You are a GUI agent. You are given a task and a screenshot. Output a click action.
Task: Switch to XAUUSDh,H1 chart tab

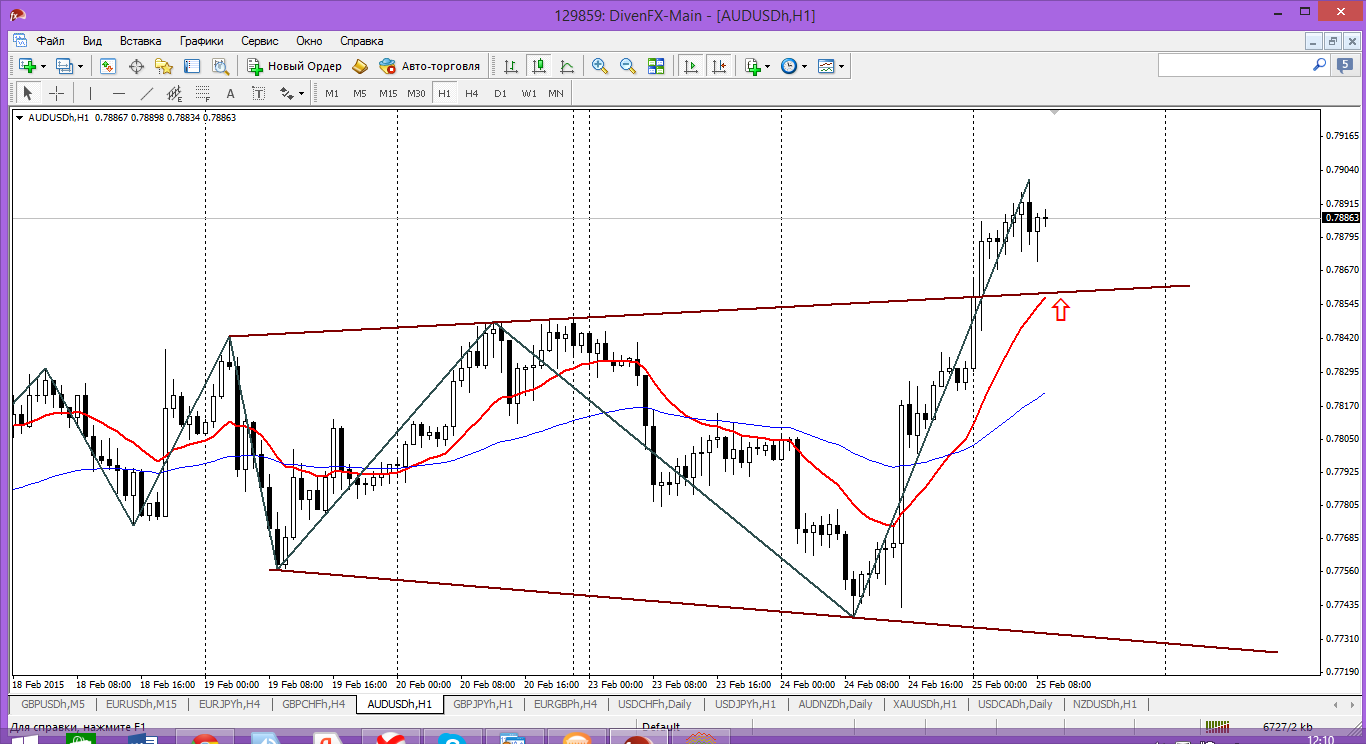point(925,704)
